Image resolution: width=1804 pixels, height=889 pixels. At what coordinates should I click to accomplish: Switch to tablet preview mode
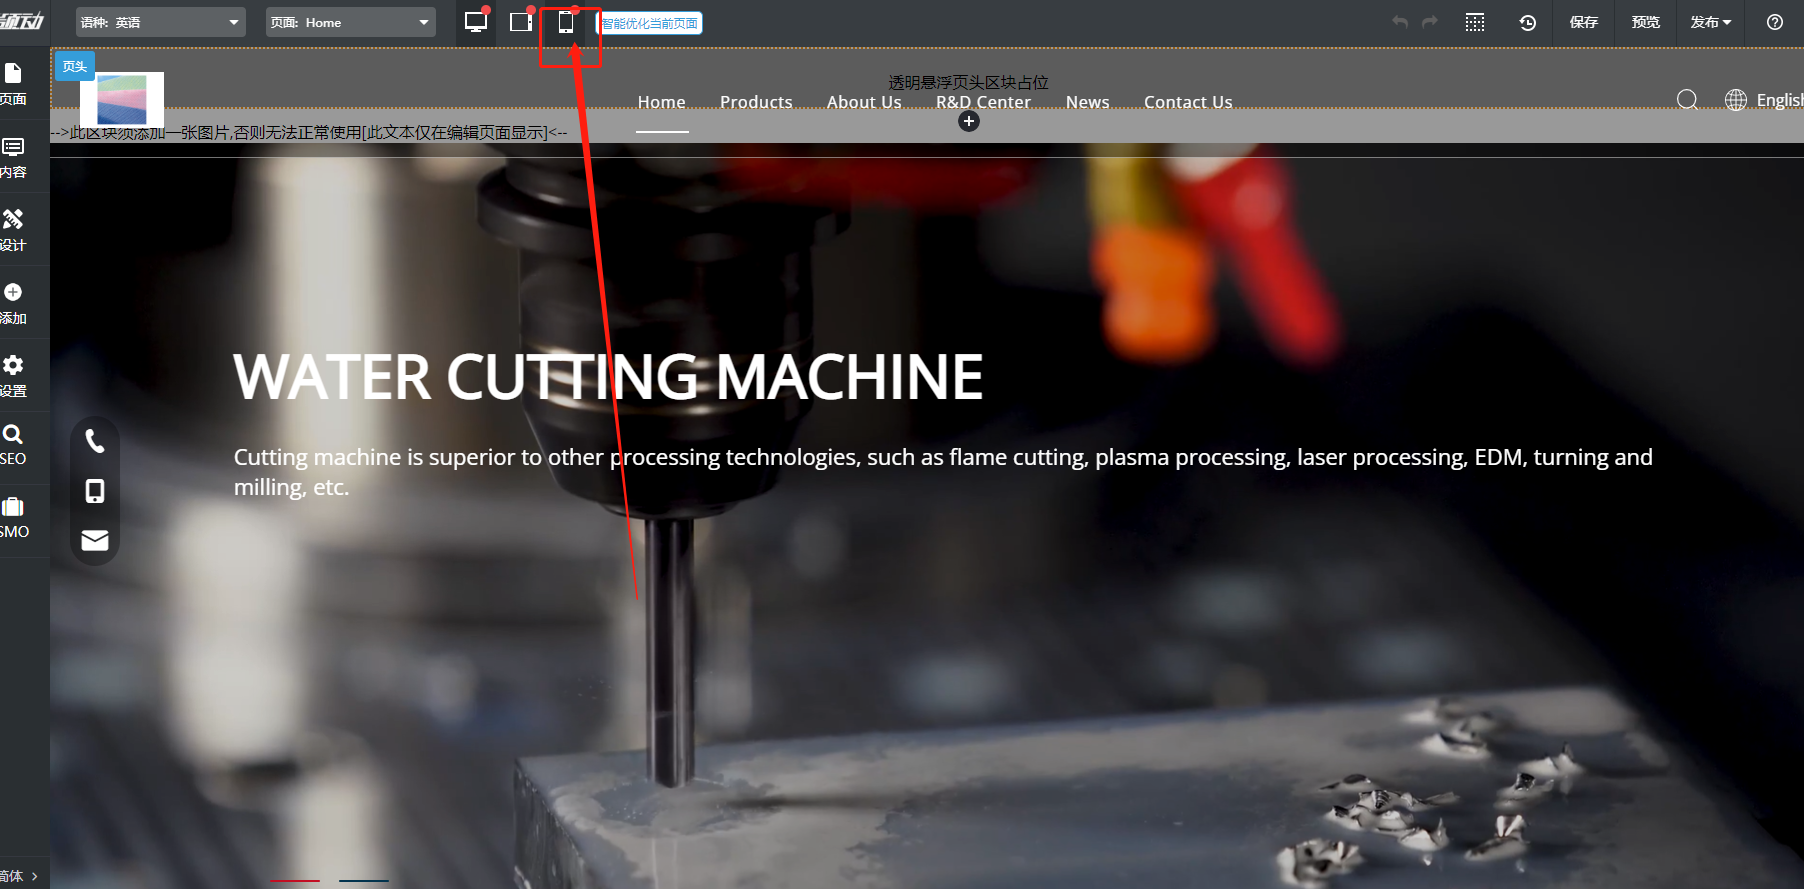tap(521, 22)
